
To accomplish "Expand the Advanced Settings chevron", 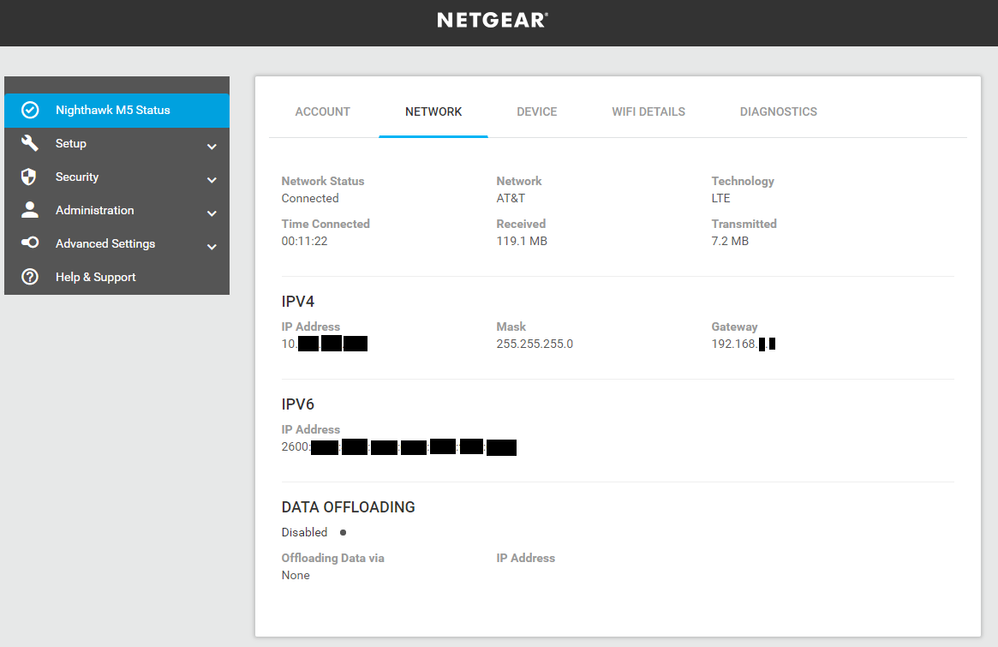I will point(212,247).
